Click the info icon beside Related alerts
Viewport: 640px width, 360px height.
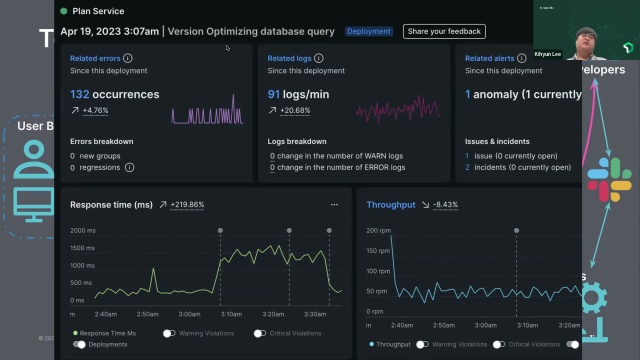tap(522, 58)
